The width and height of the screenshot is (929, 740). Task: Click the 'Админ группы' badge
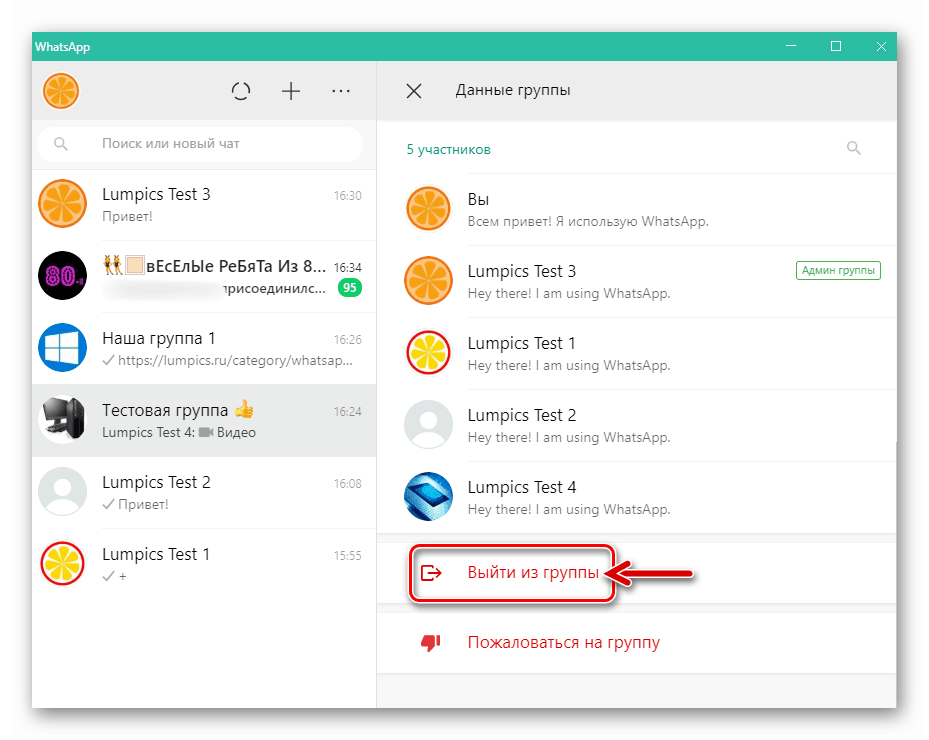click(838, 270)
